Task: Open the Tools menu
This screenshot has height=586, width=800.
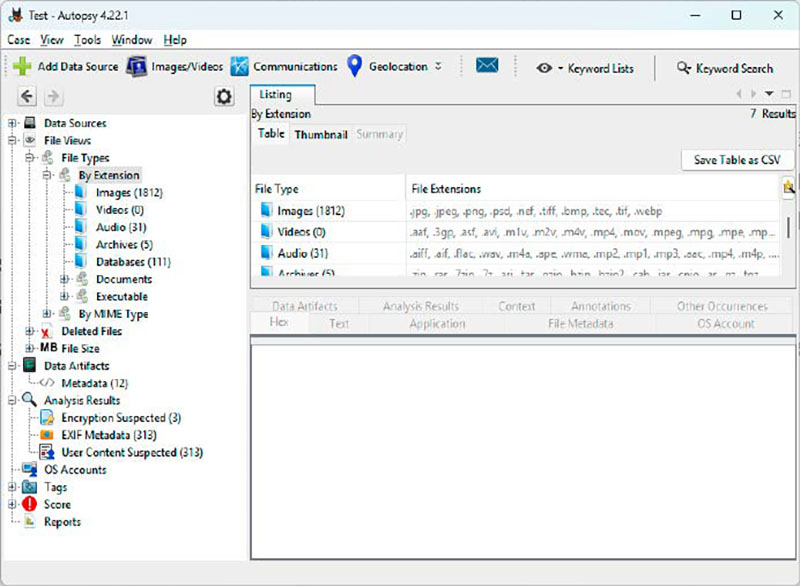Action: [87, 40]
